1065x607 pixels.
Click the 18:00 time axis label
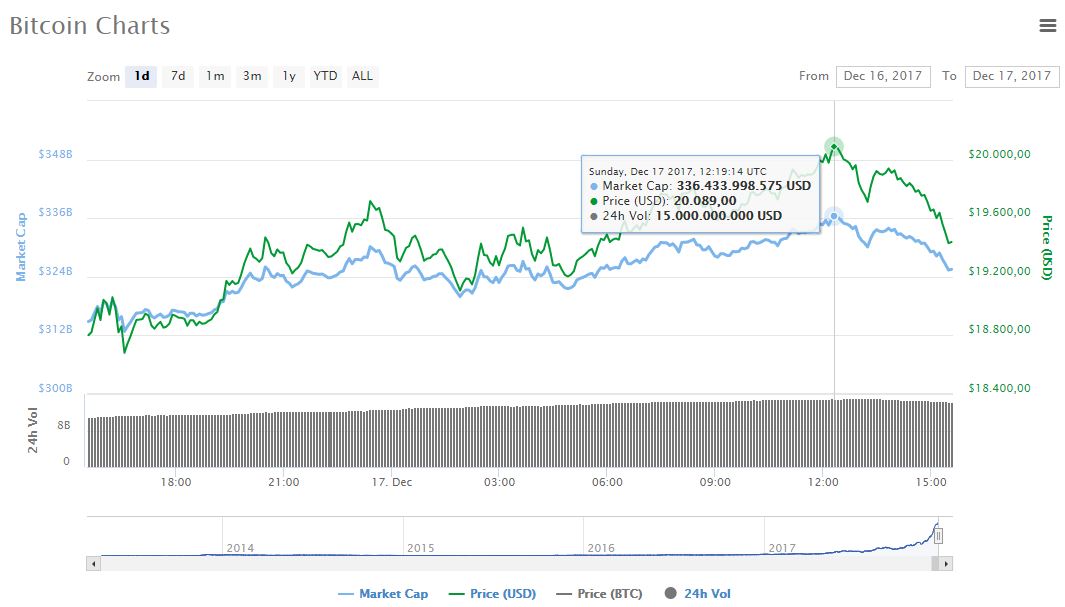(x=176, y=482)
